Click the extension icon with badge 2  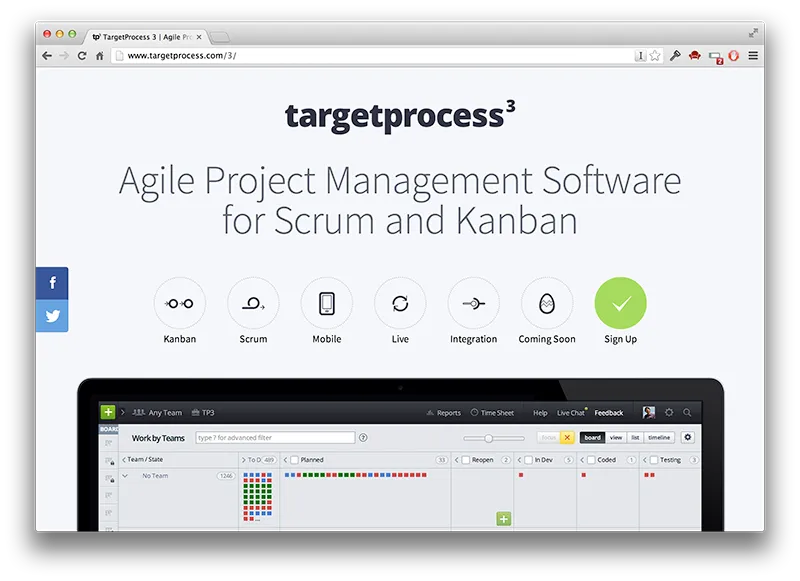click(715, 57)
